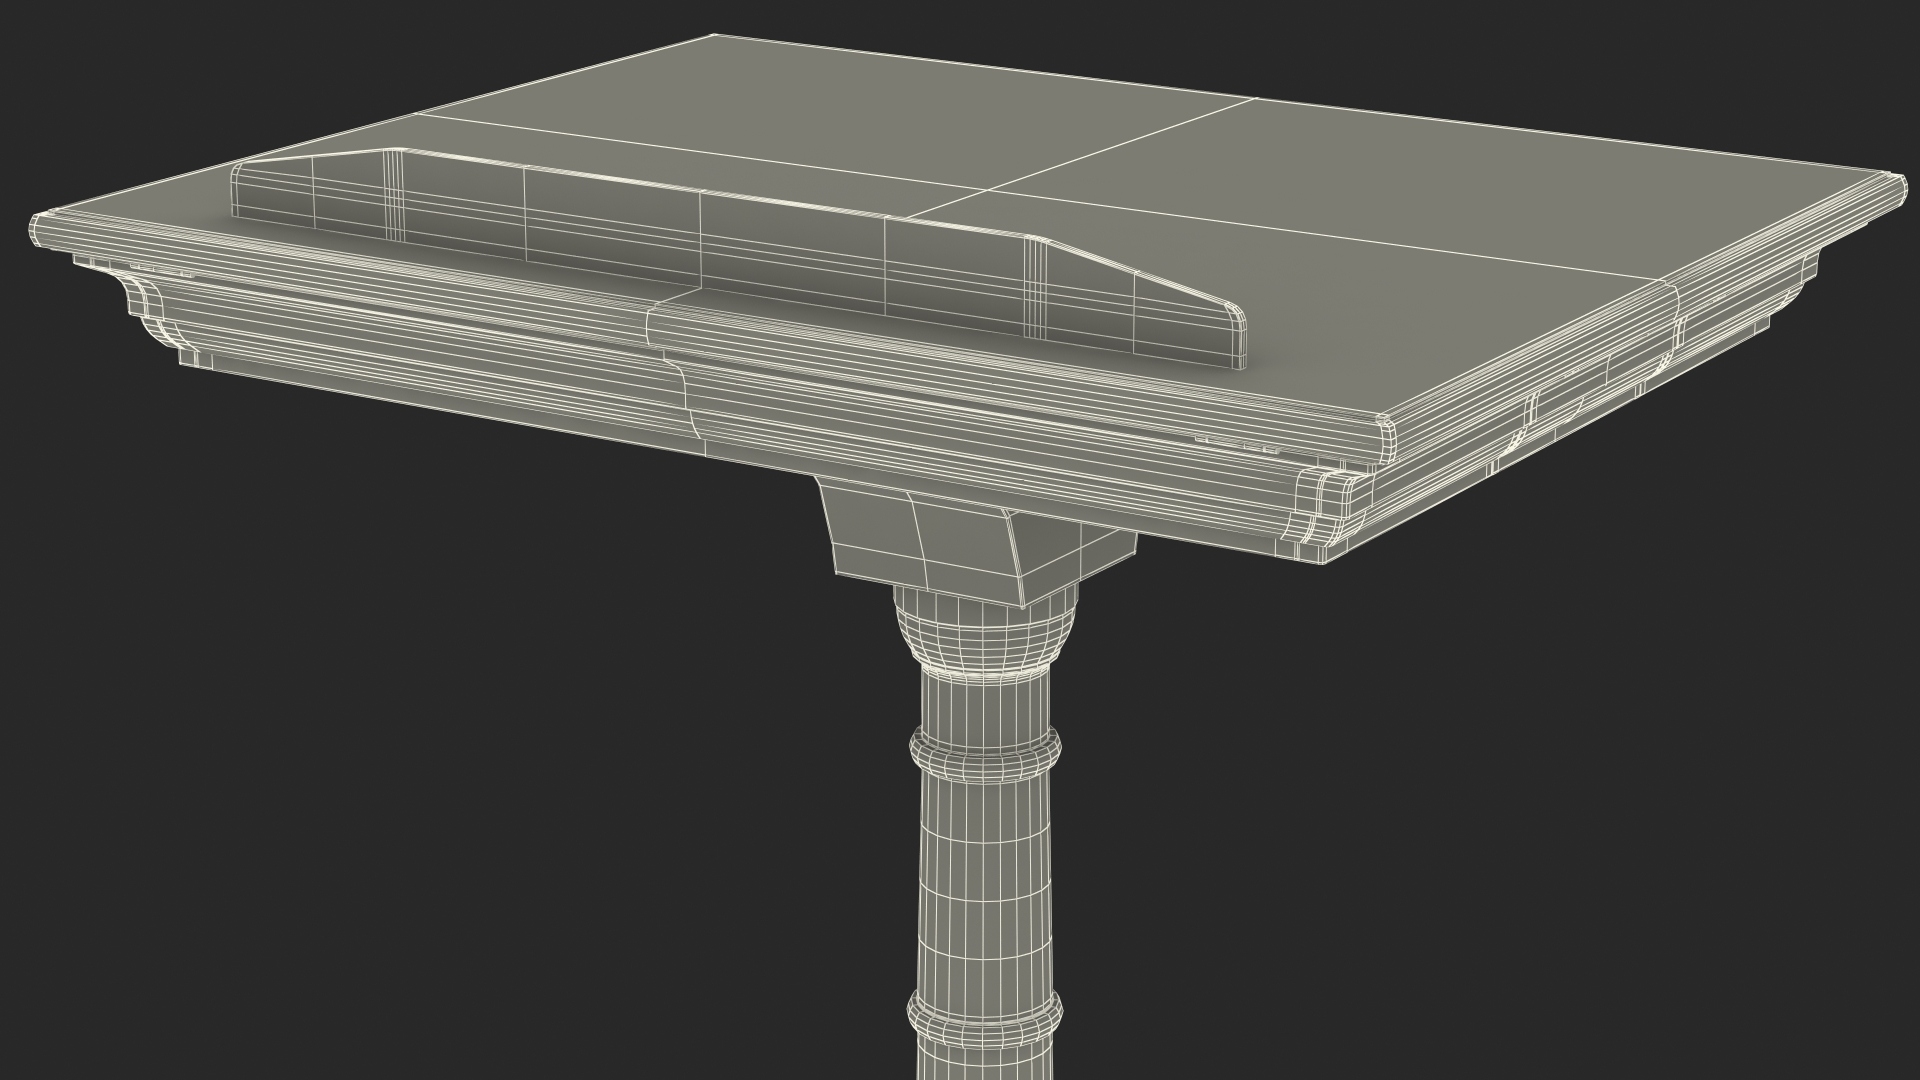
Task: Click the far-right rounded corner of the tabletop
Action: [1899, 188]
